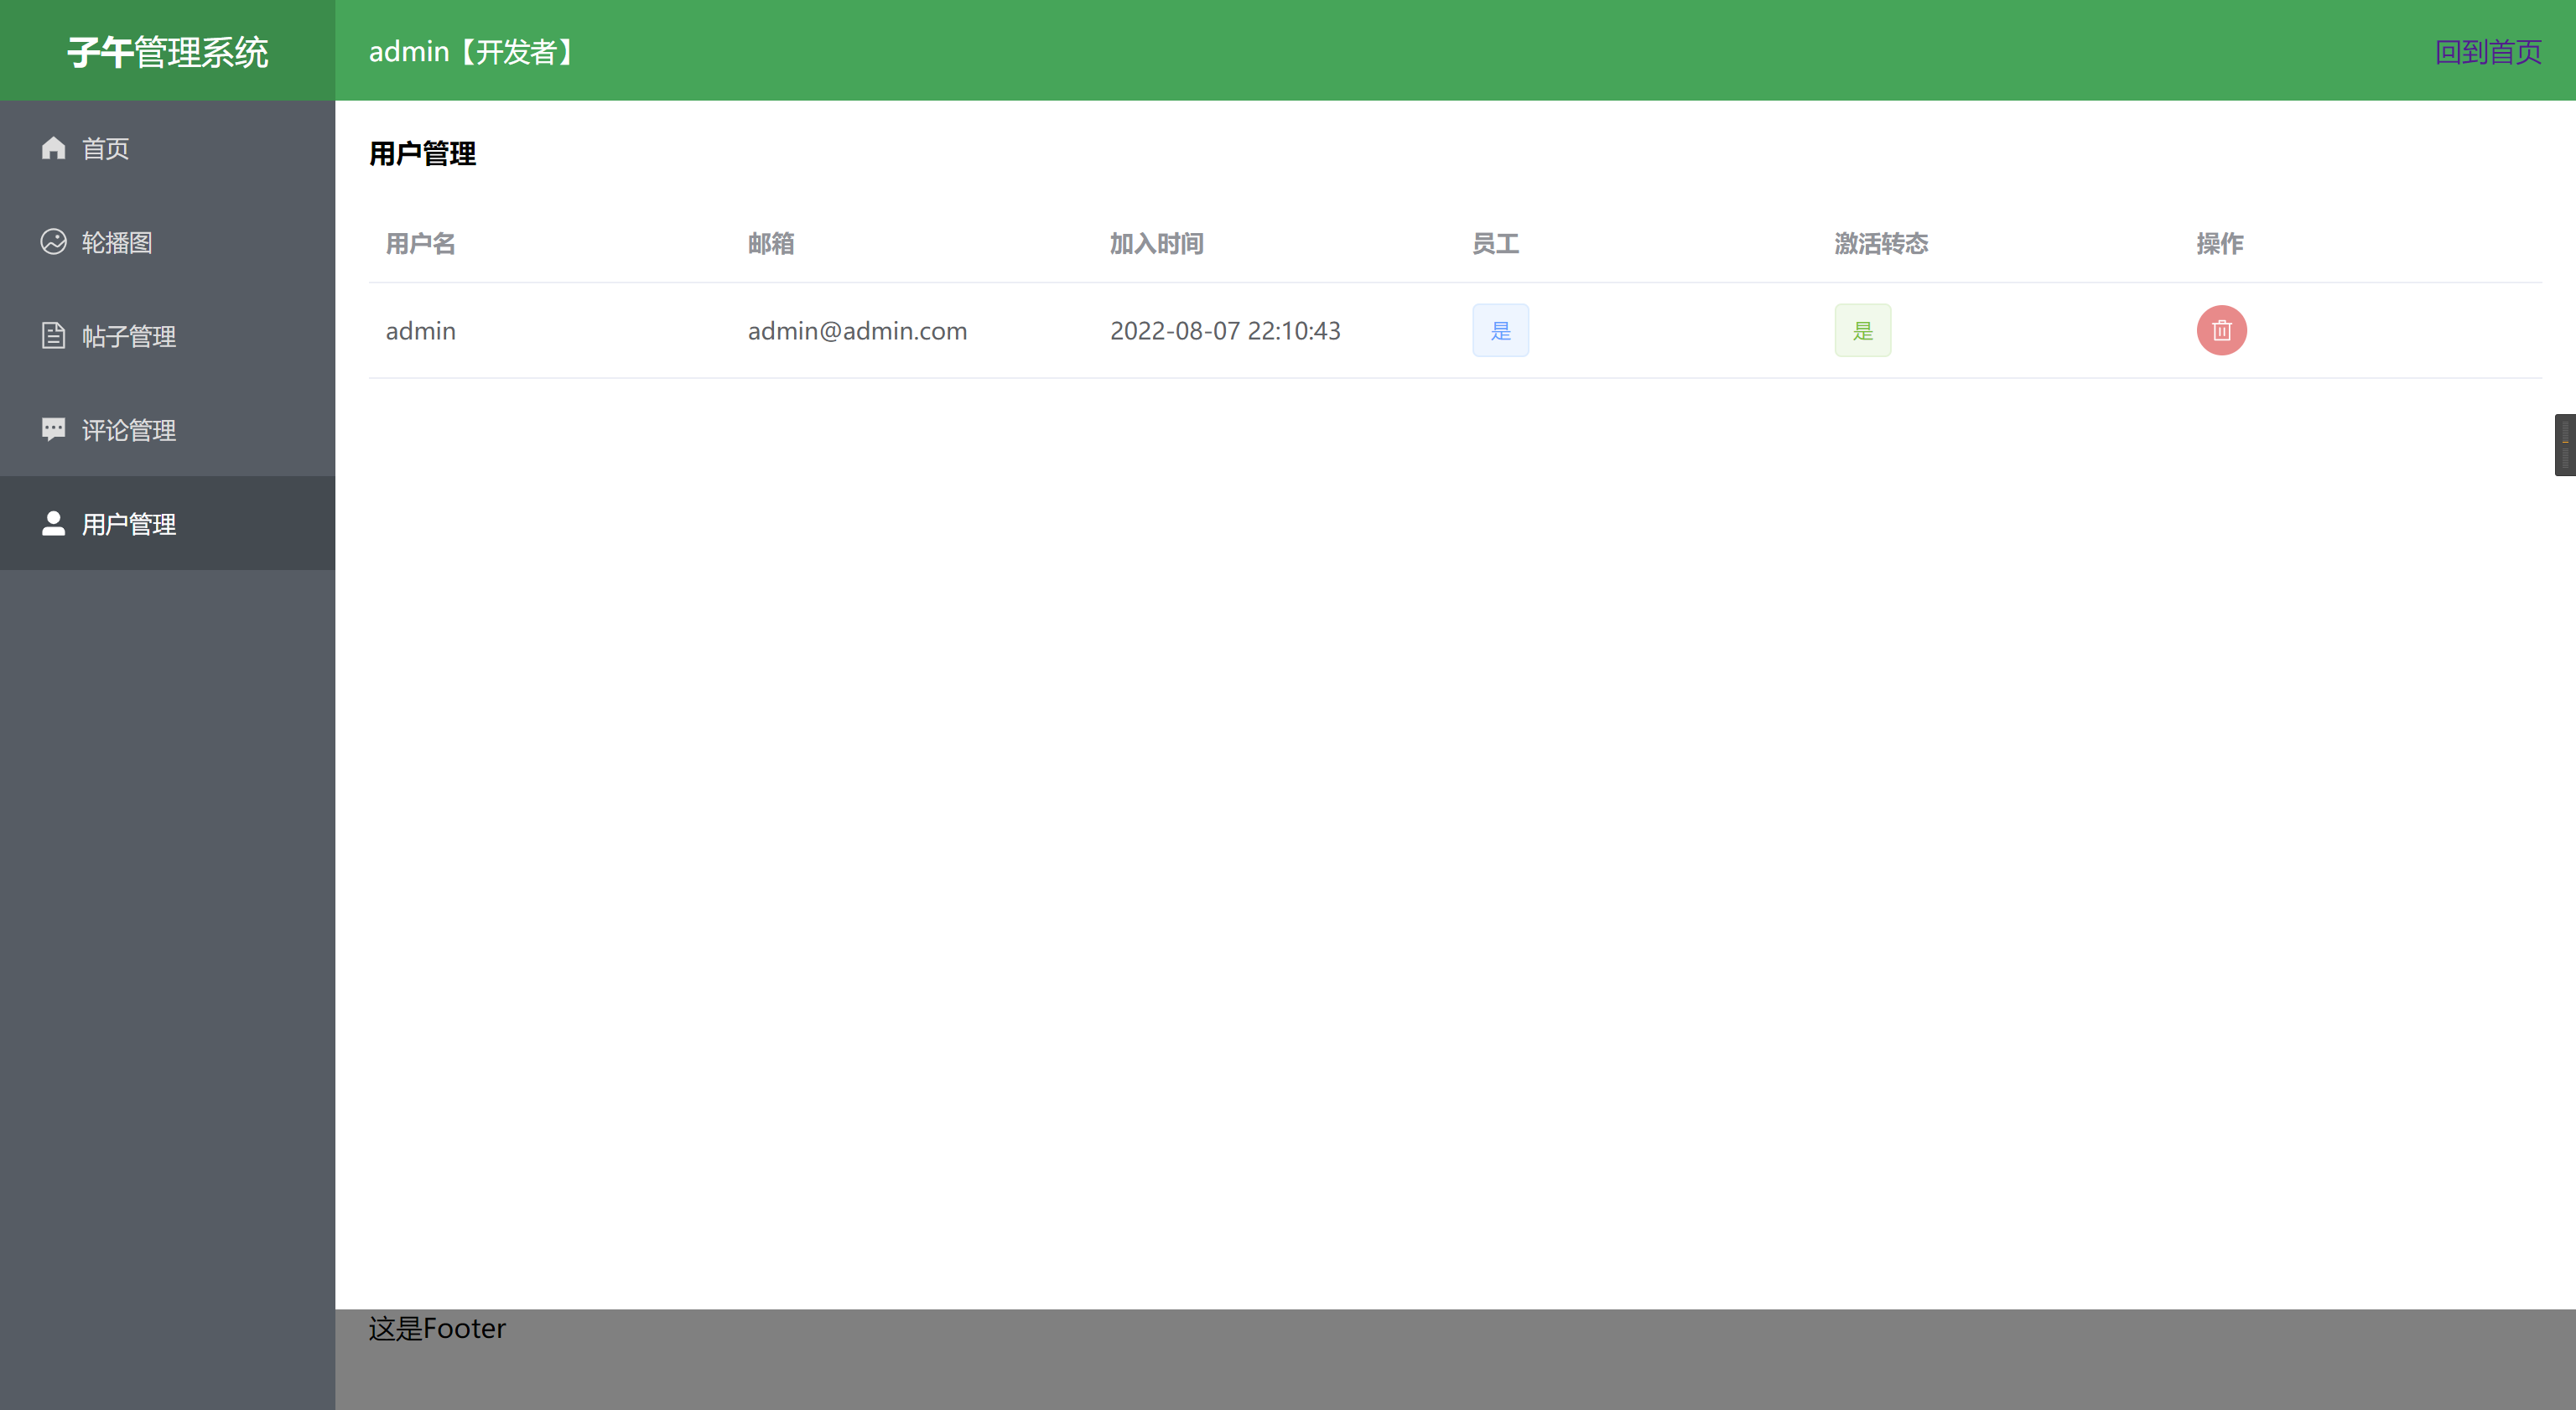Click the person icon for 用户管理
This screenshot has height=1410, width=2576.
pyautogui.click(x=53, y=524)
